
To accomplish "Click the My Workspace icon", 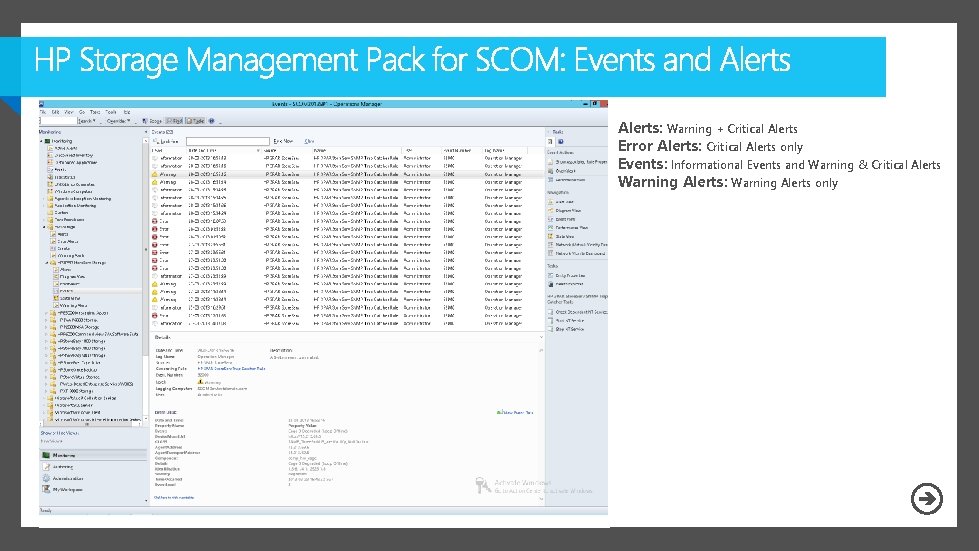I will tap(46, 489).
